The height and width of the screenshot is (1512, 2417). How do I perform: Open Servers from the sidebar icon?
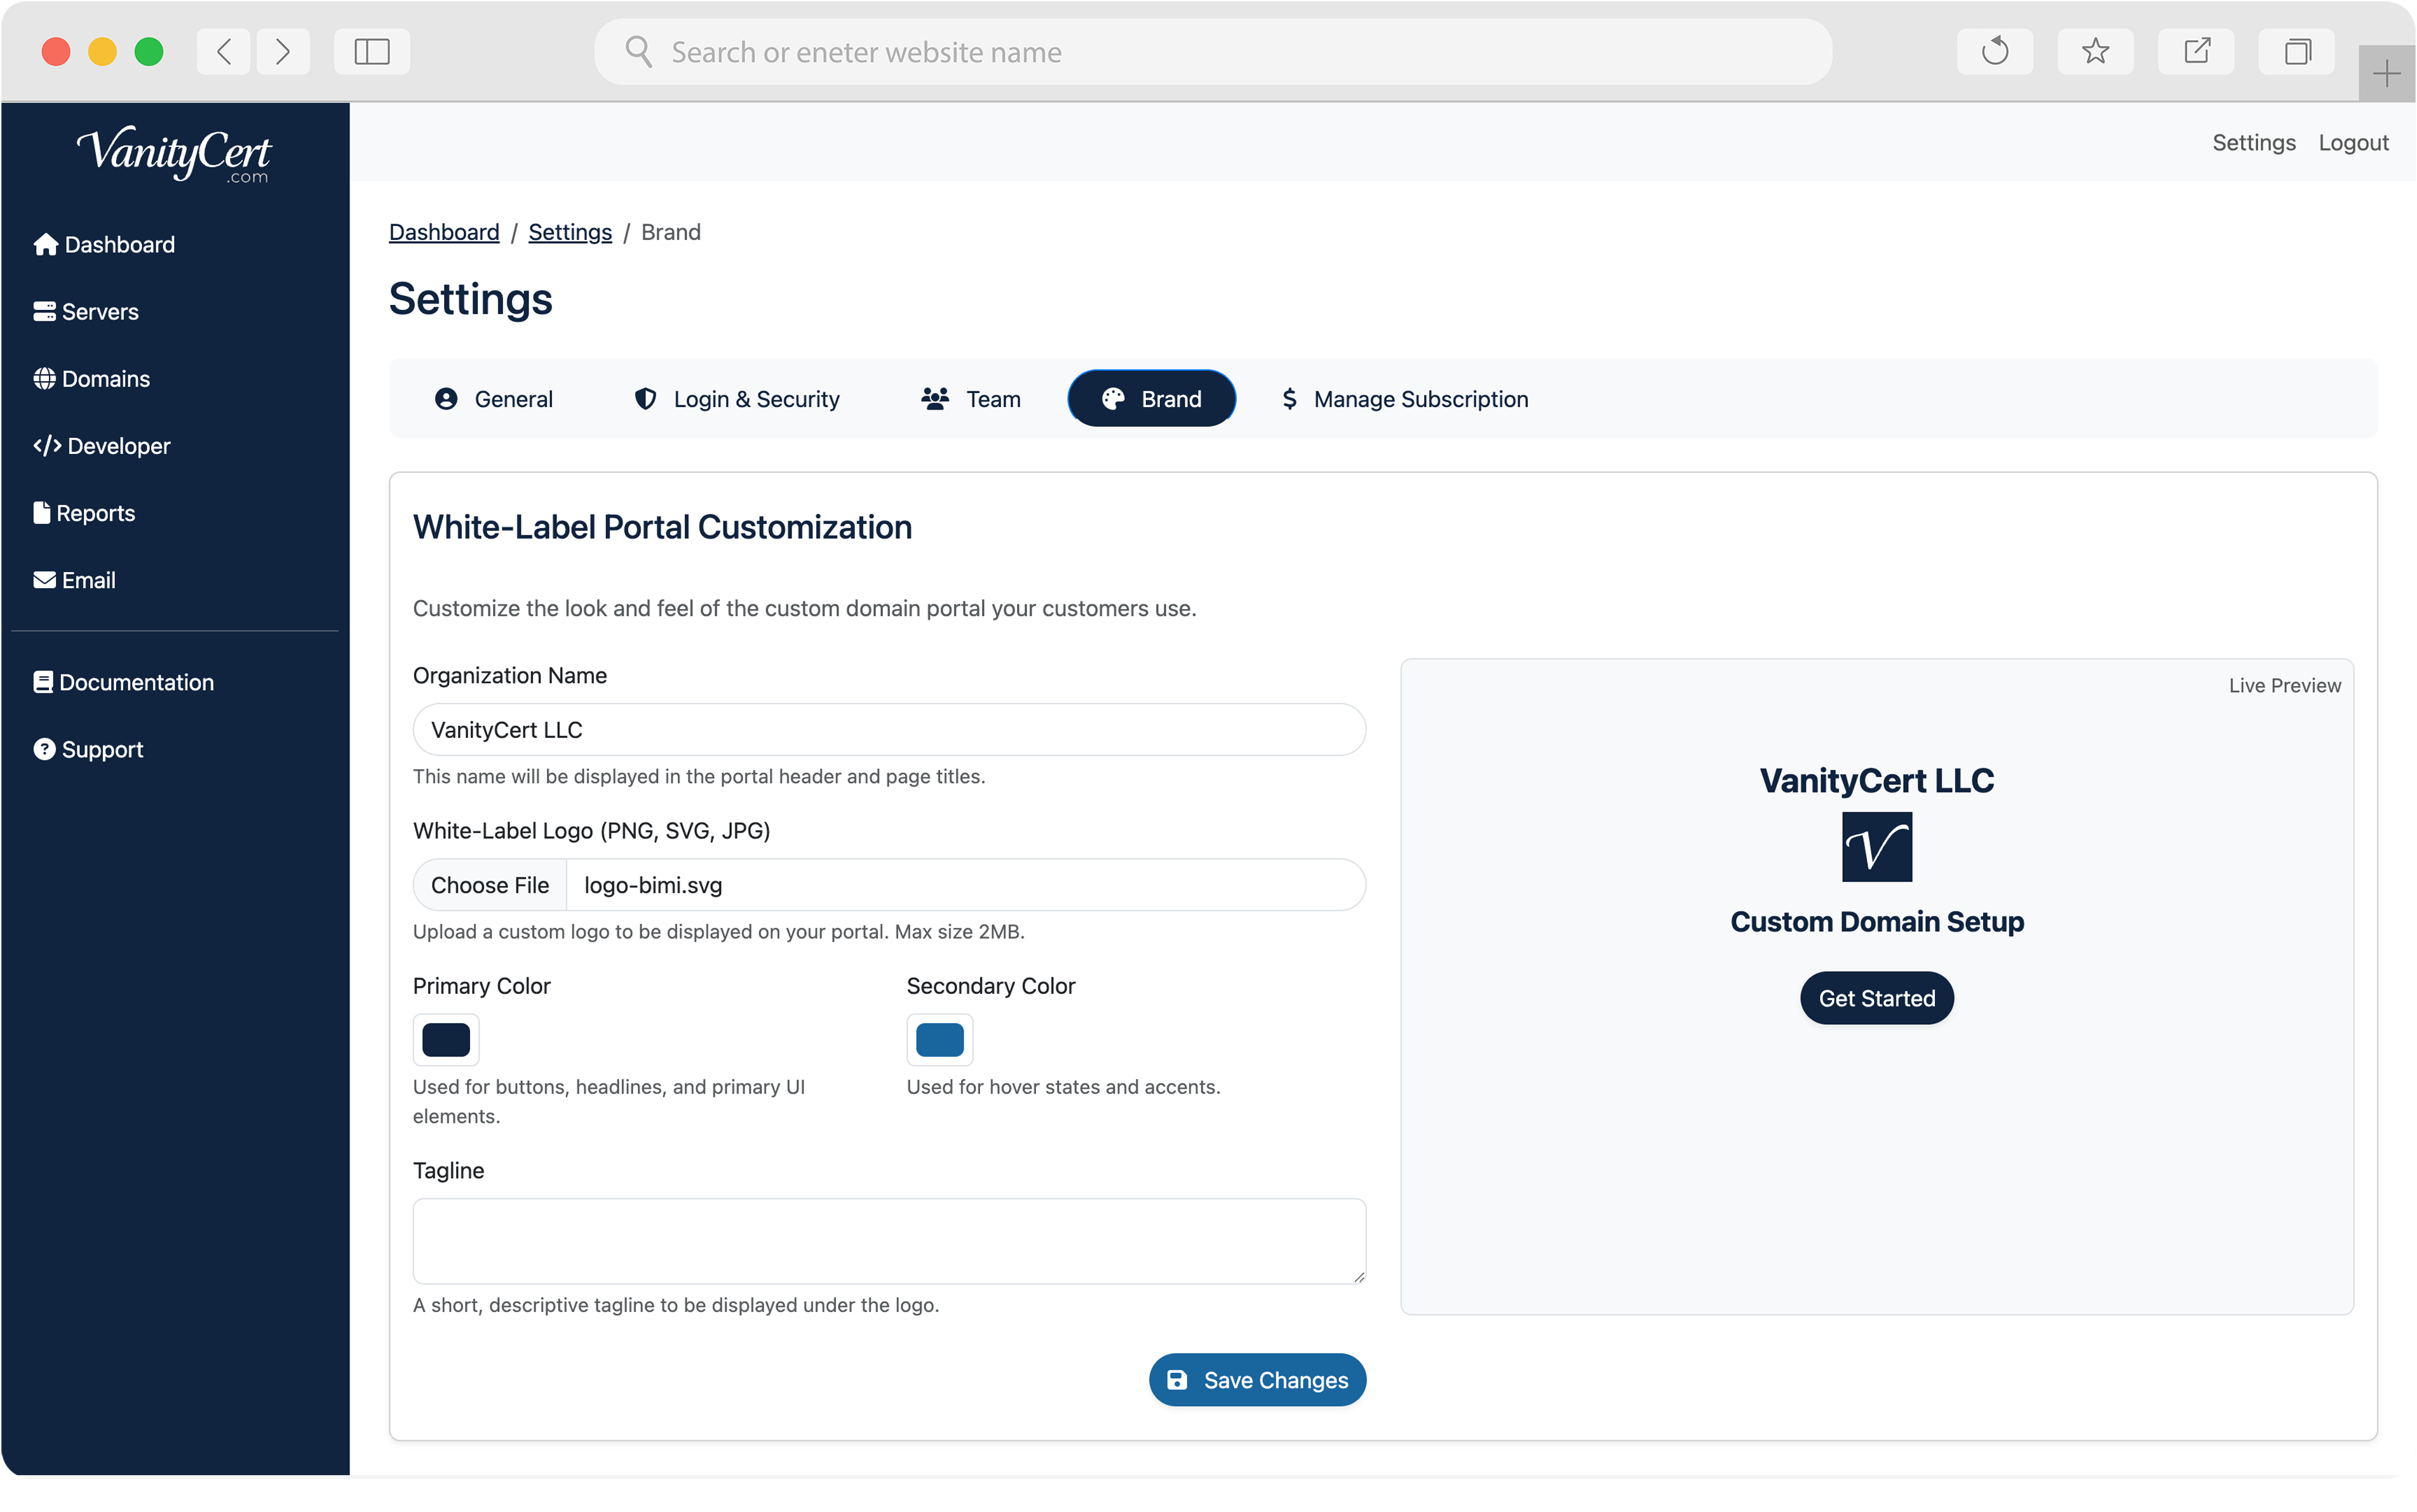point(44,312)
